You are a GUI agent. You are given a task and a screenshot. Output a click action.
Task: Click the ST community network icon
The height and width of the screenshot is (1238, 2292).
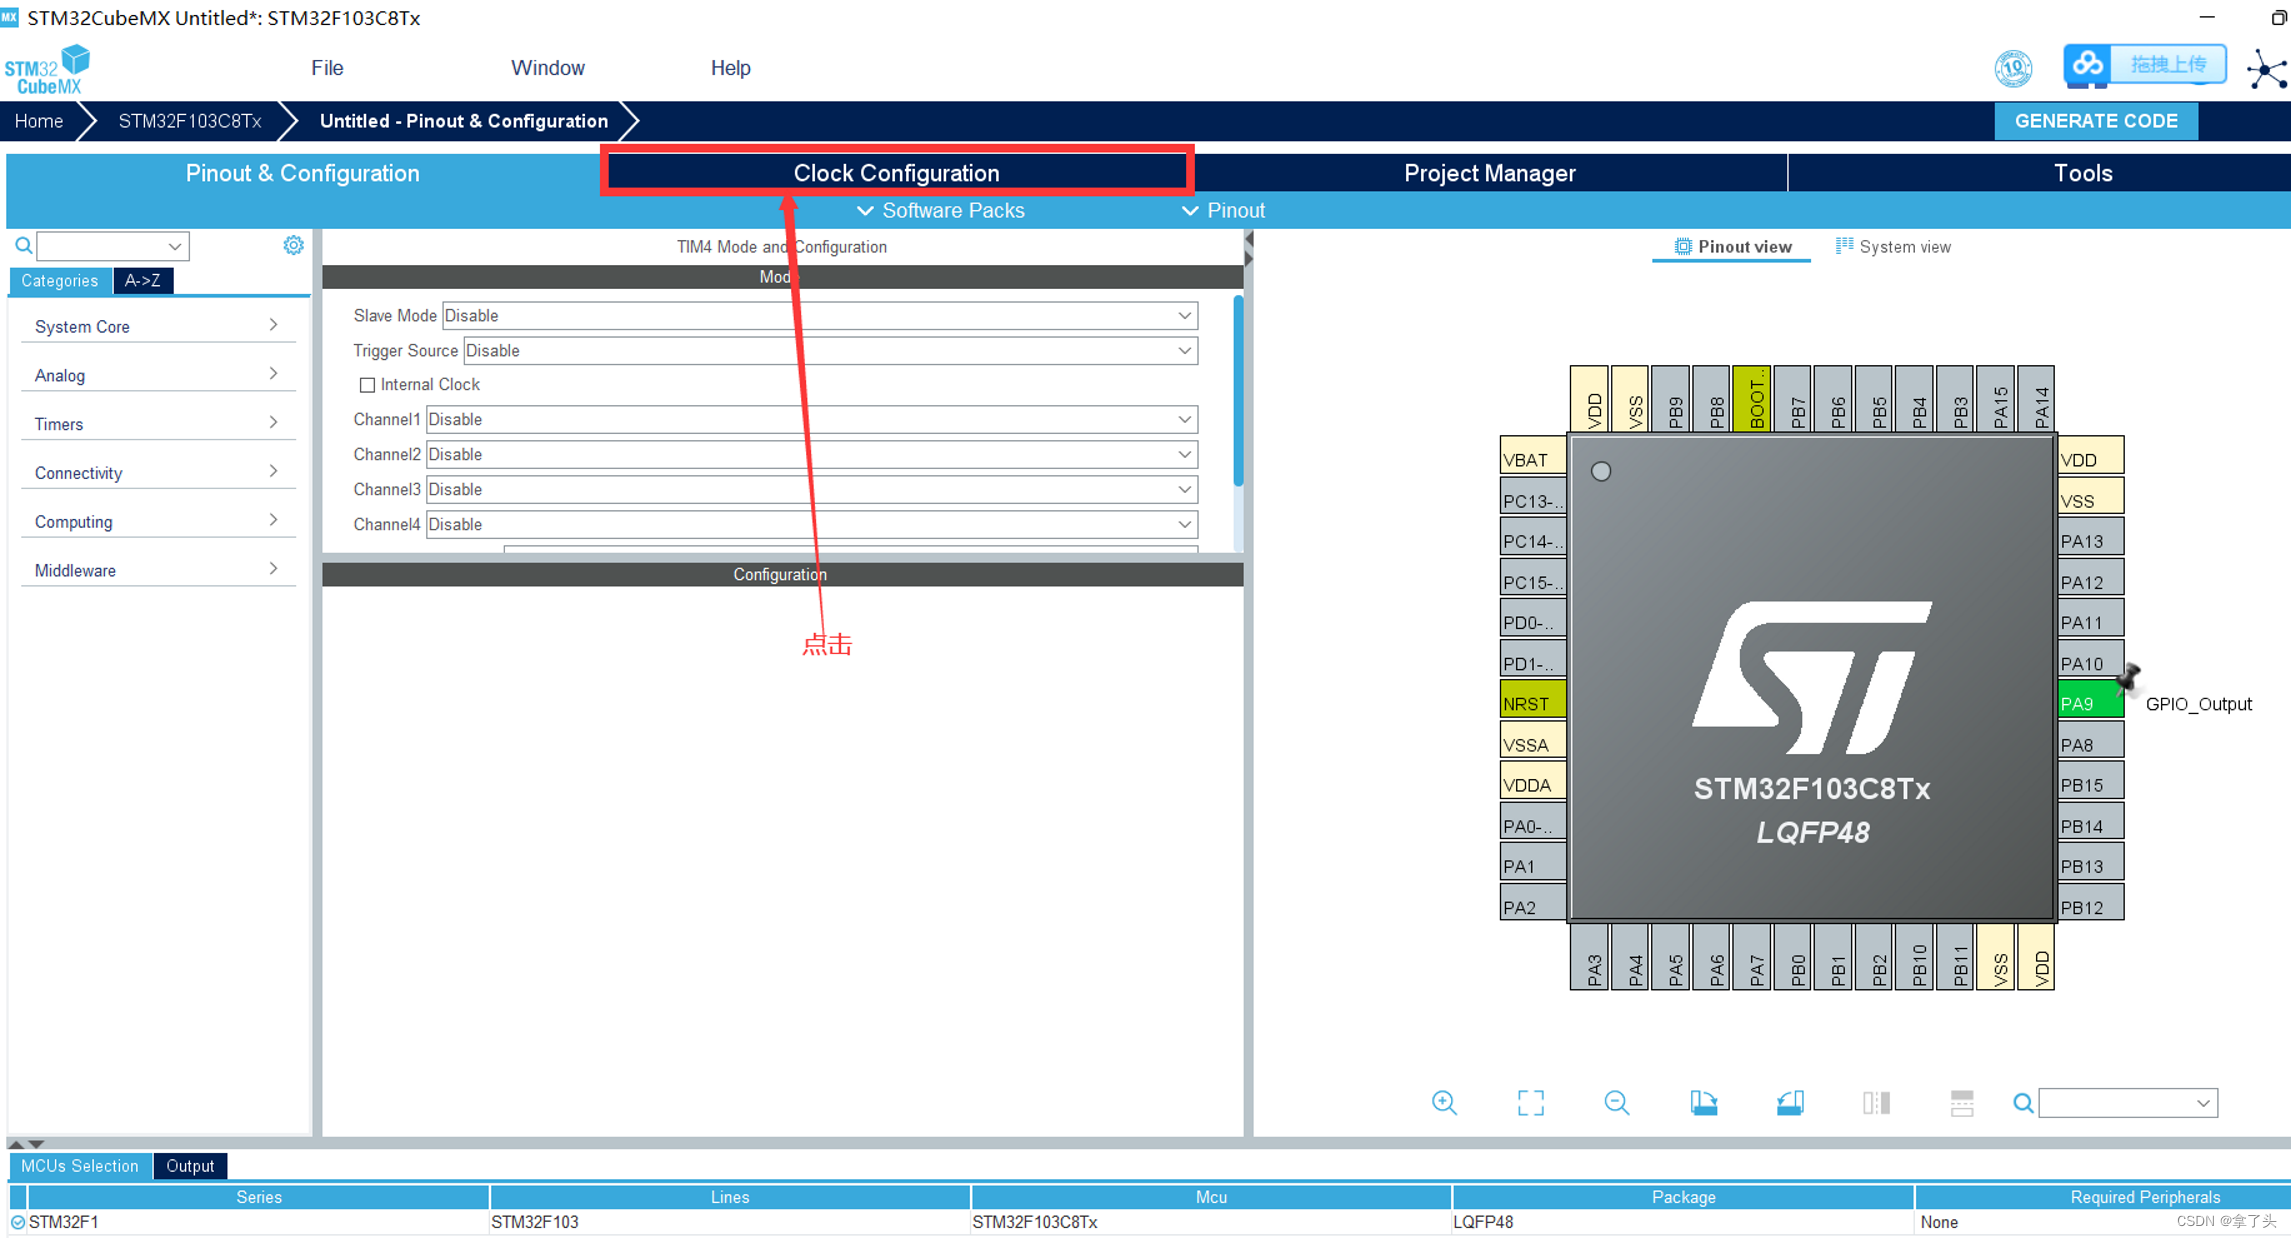pyautogui.click(x=2265, y=70)
